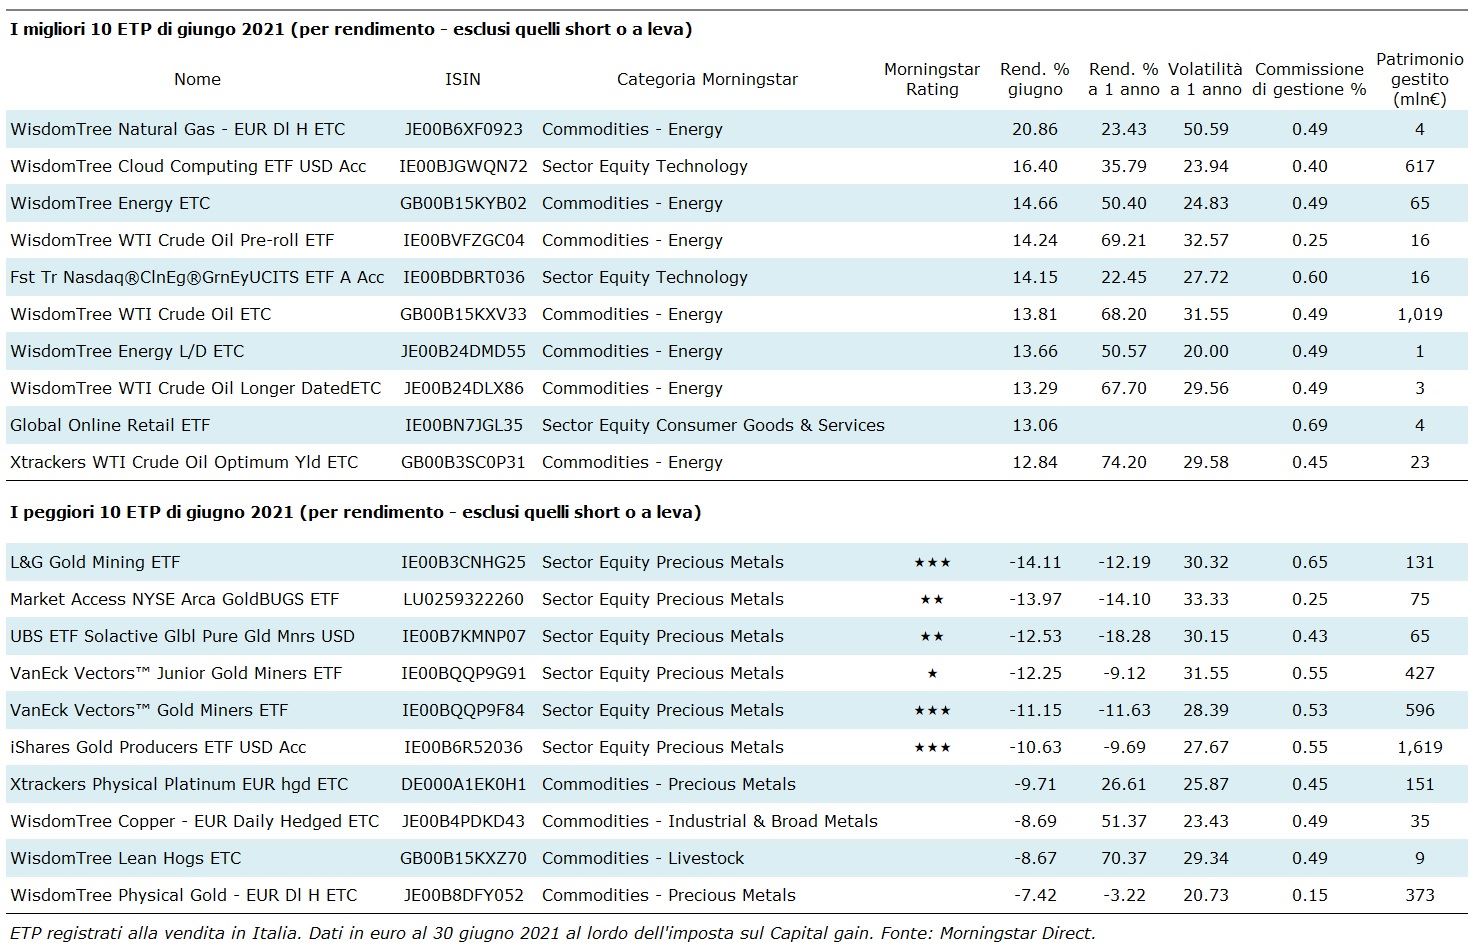The width and height of the screenshot is (1473, 951).
Task: Select ISIN GB00B15KXV33 cell
Action: [x=463, y=314]
